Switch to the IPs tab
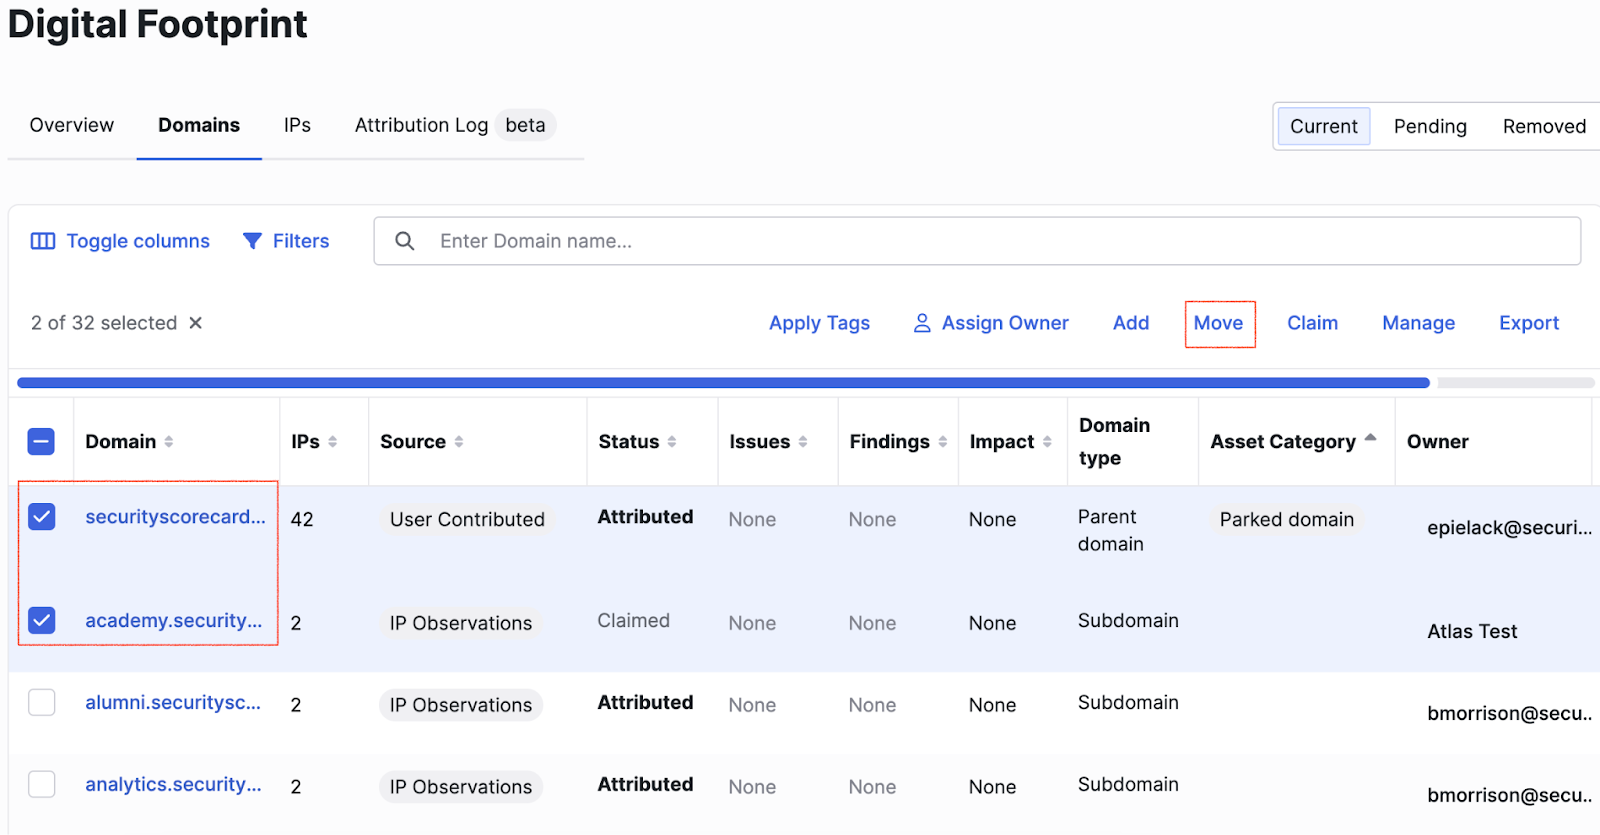Image resolution: width=1600 pixels, height=835 pixels. coord(297,125)
